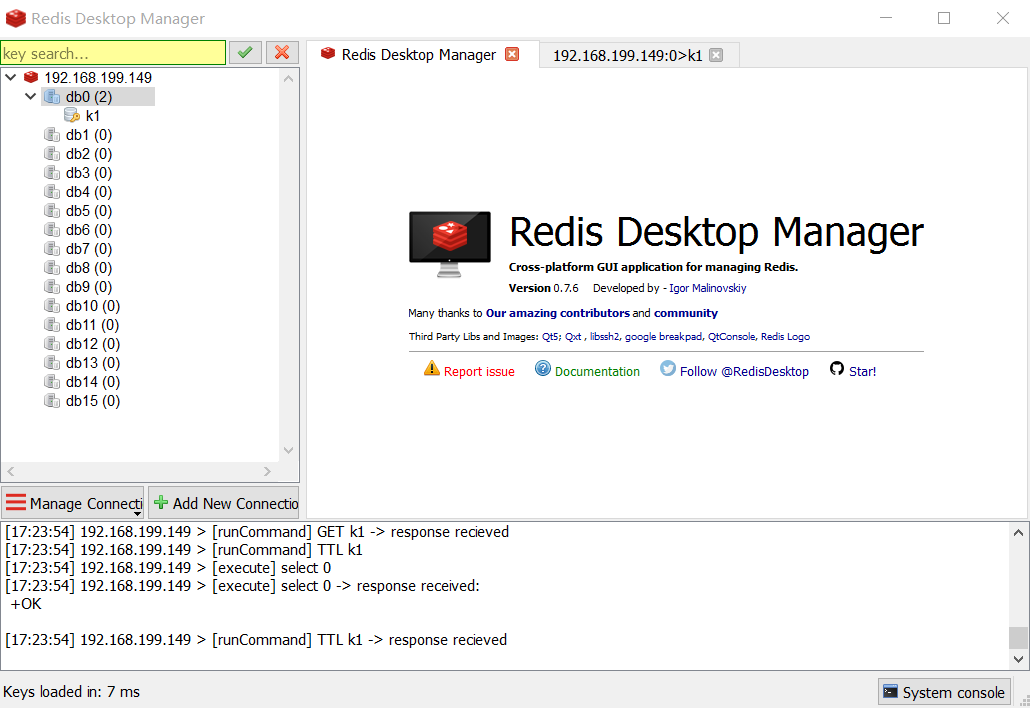The width and height of the screenshot is (1030, 708).
Task: Click the db5 database icon
Action: [52, 211]
